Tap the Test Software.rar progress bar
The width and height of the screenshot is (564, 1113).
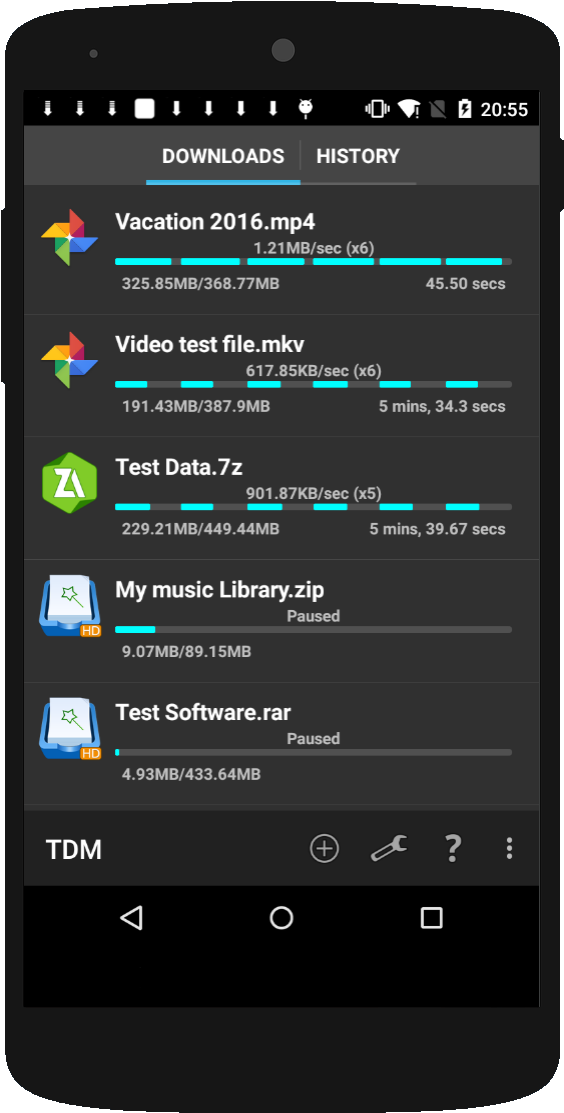(313, 752)
